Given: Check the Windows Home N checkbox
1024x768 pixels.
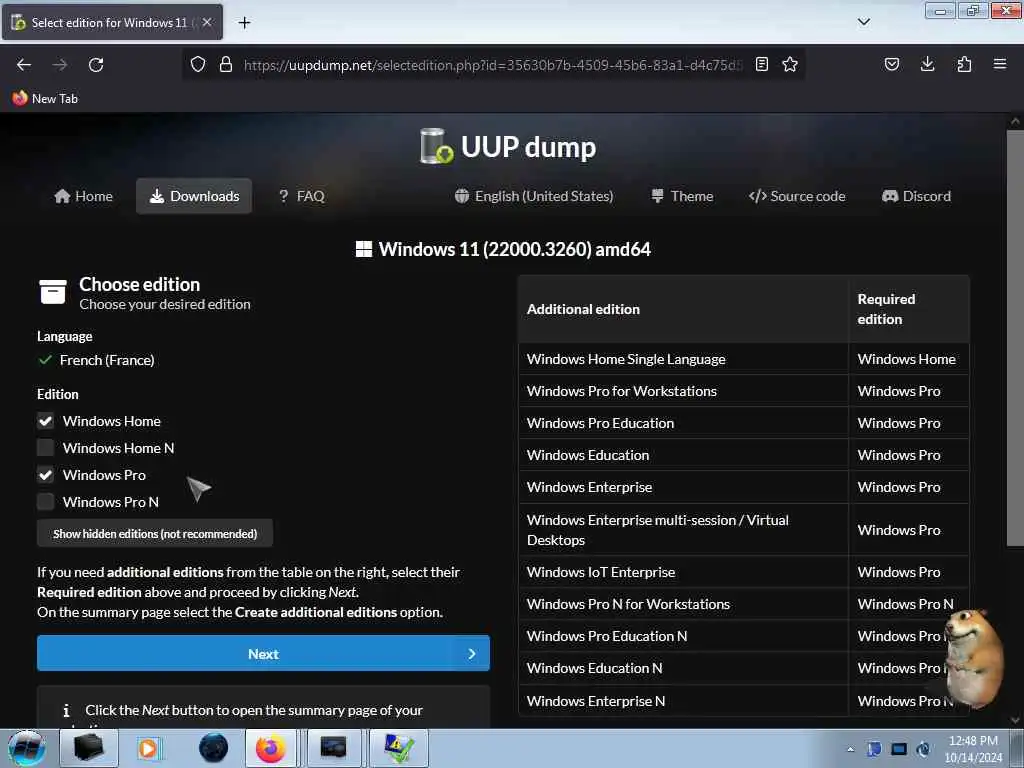Looking at the screenshot, I should coord(45,448).
